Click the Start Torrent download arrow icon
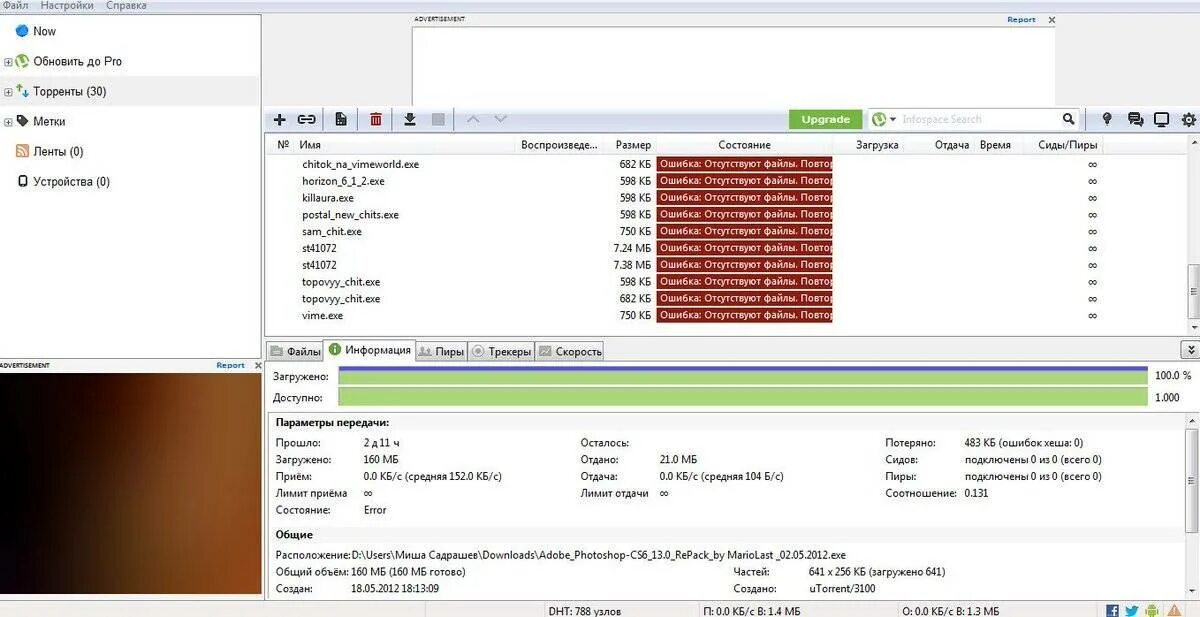The image size is (1200, 617). [409, 119]
